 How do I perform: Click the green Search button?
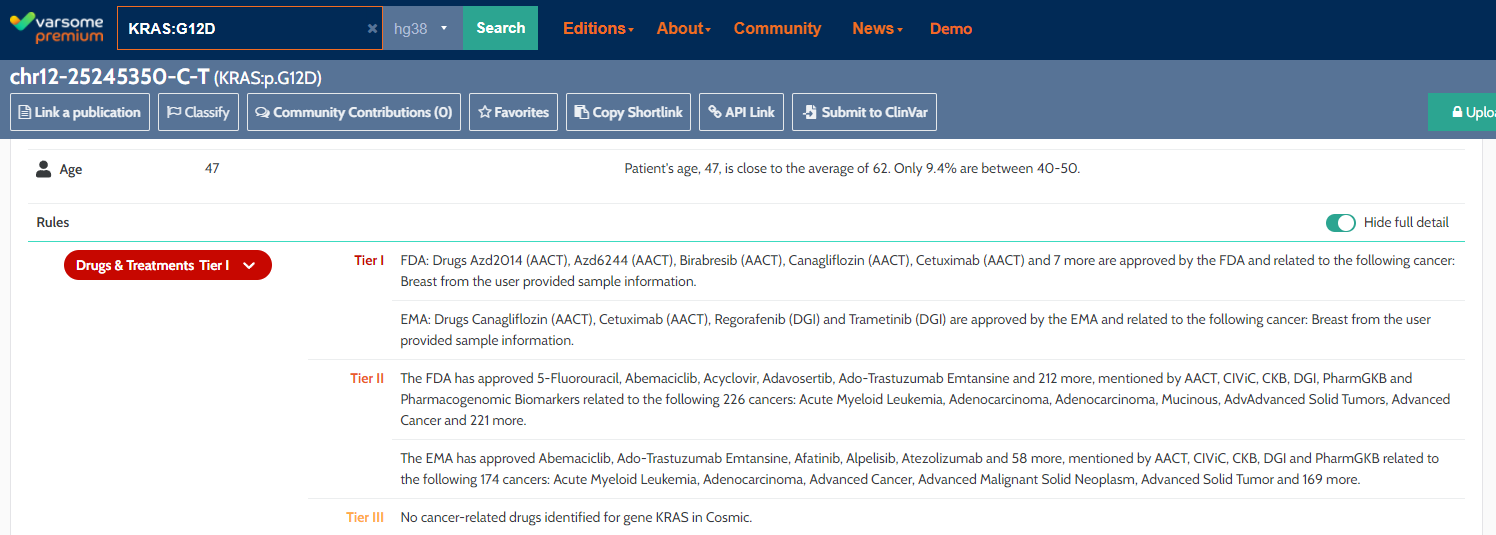coord(500,28)
